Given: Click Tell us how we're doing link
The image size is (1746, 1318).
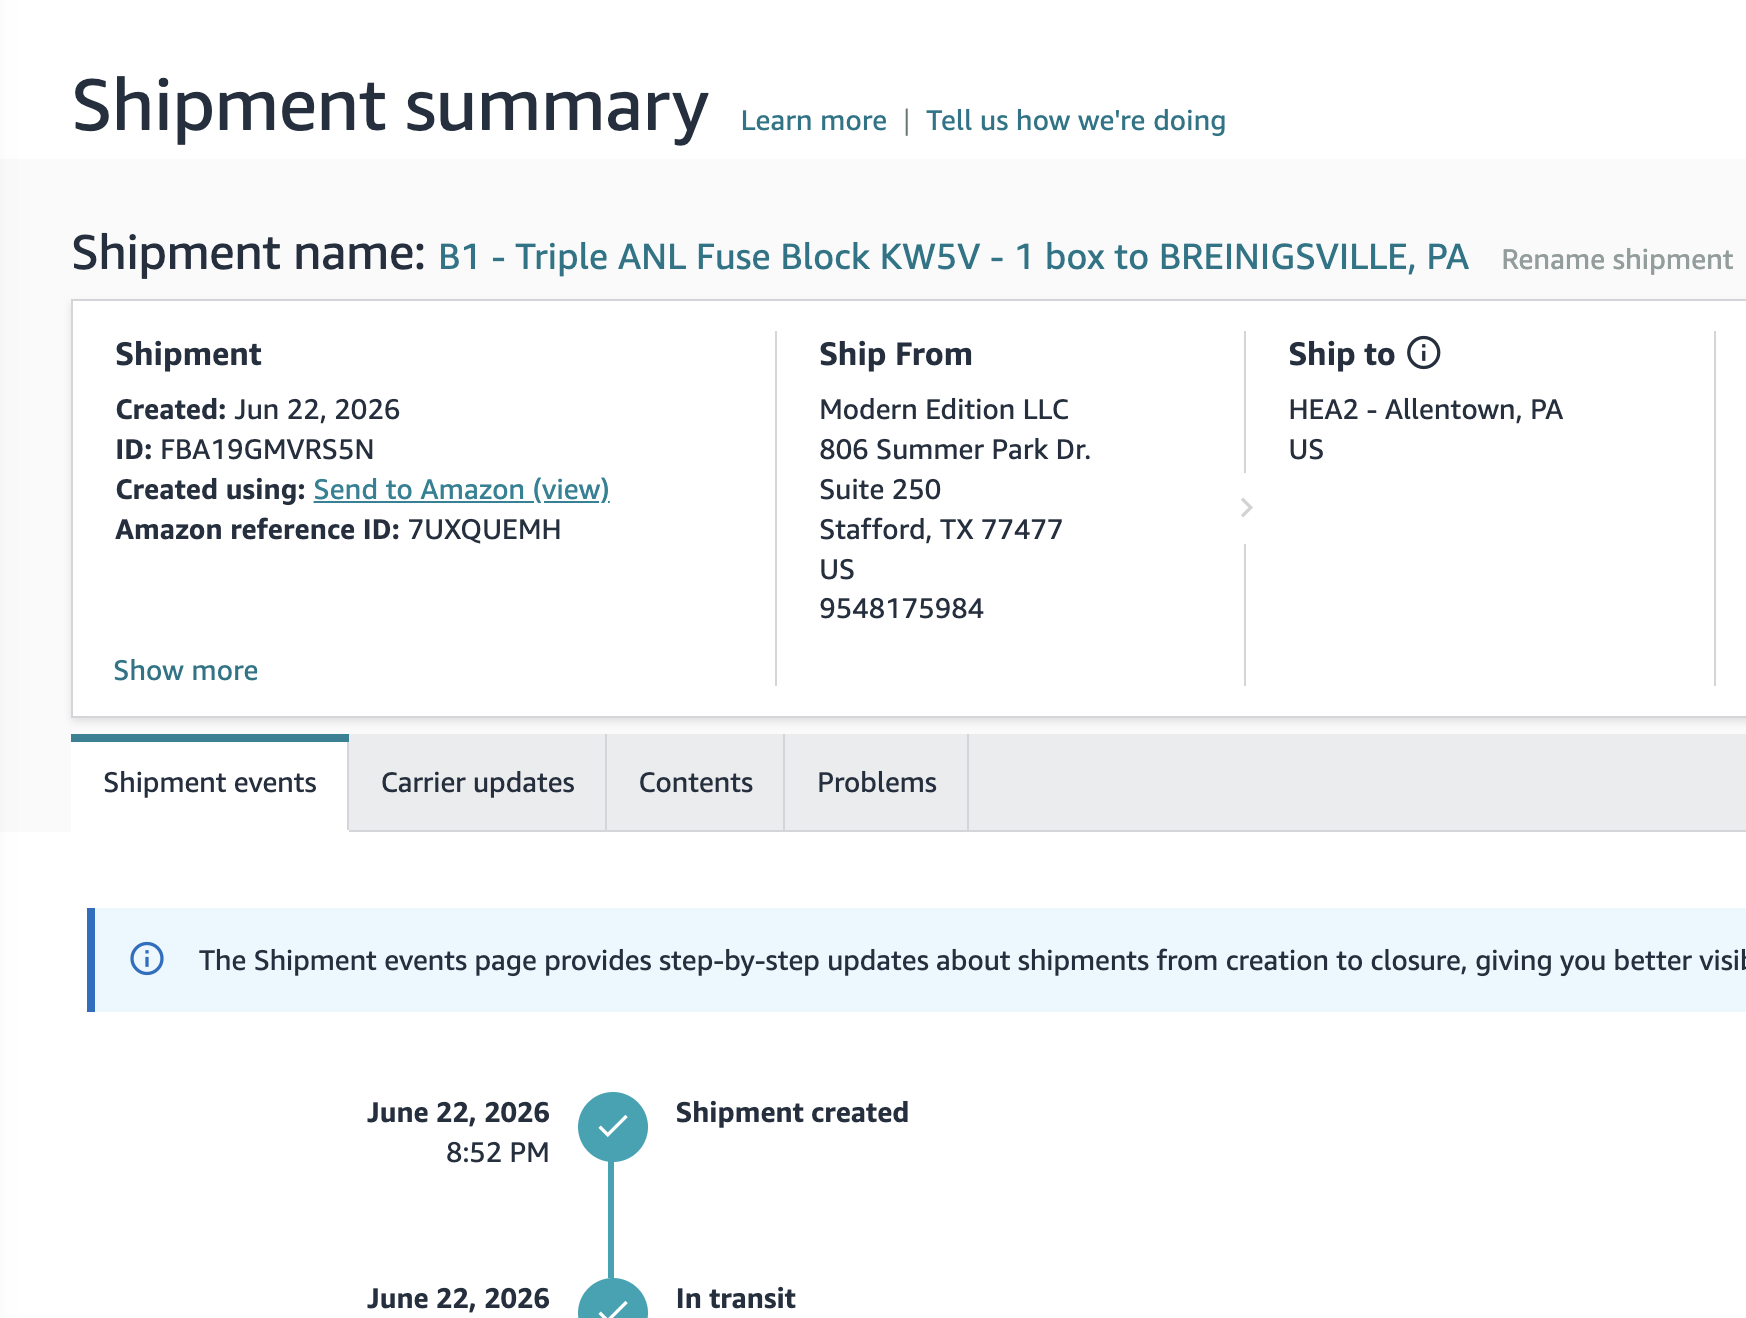Looking at the screenshot, I should 1075,121.
